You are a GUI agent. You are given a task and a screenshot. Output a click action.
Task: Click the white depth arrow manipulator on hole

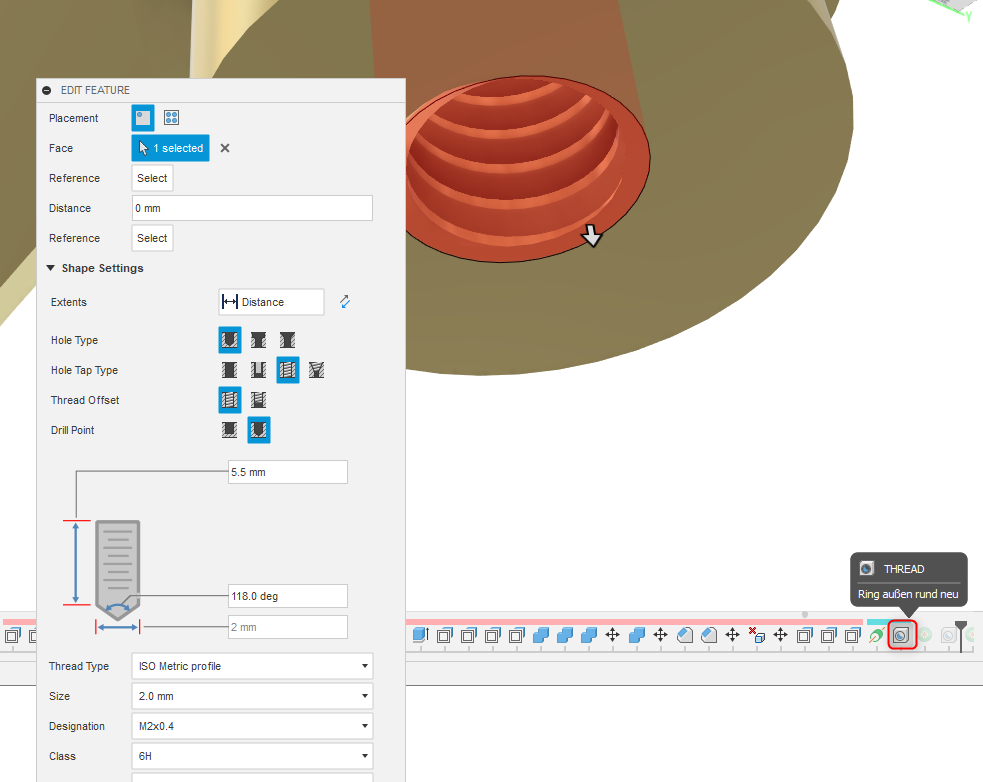tap(591, 236)
